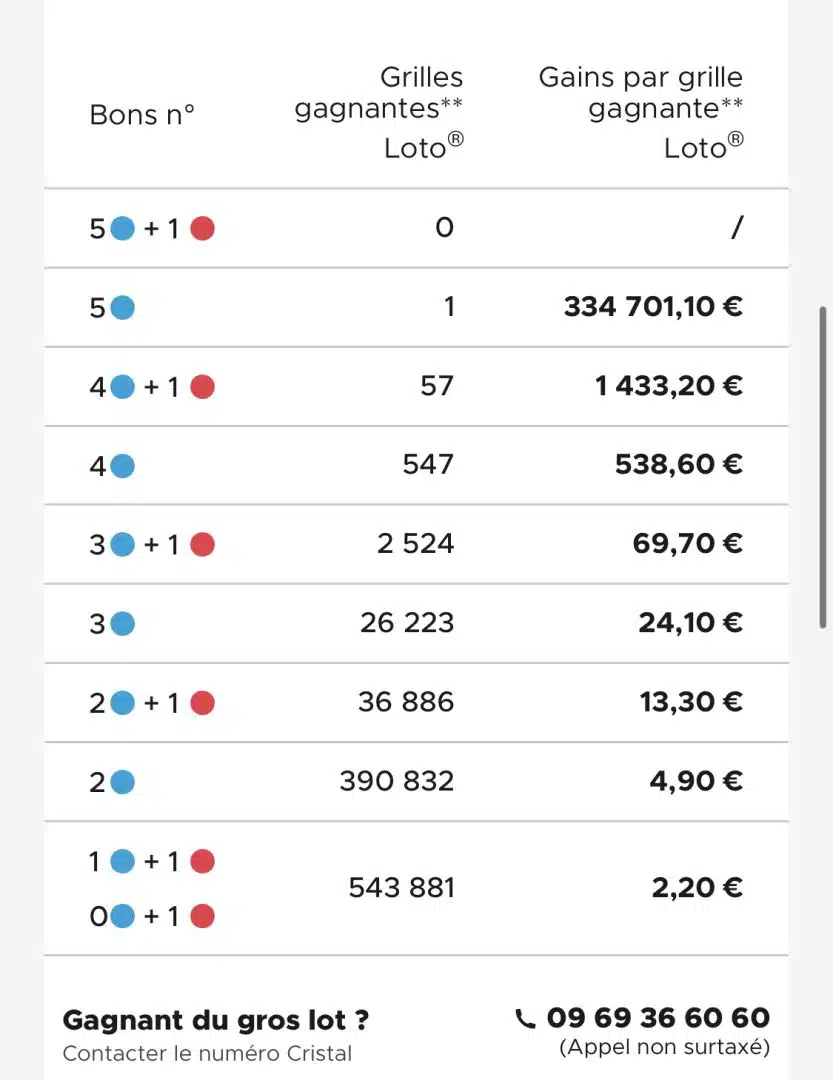Click the page scrollbar on the right edge
The width and height of the screenshot is (833, 1080).
click(x=823, y=468)
